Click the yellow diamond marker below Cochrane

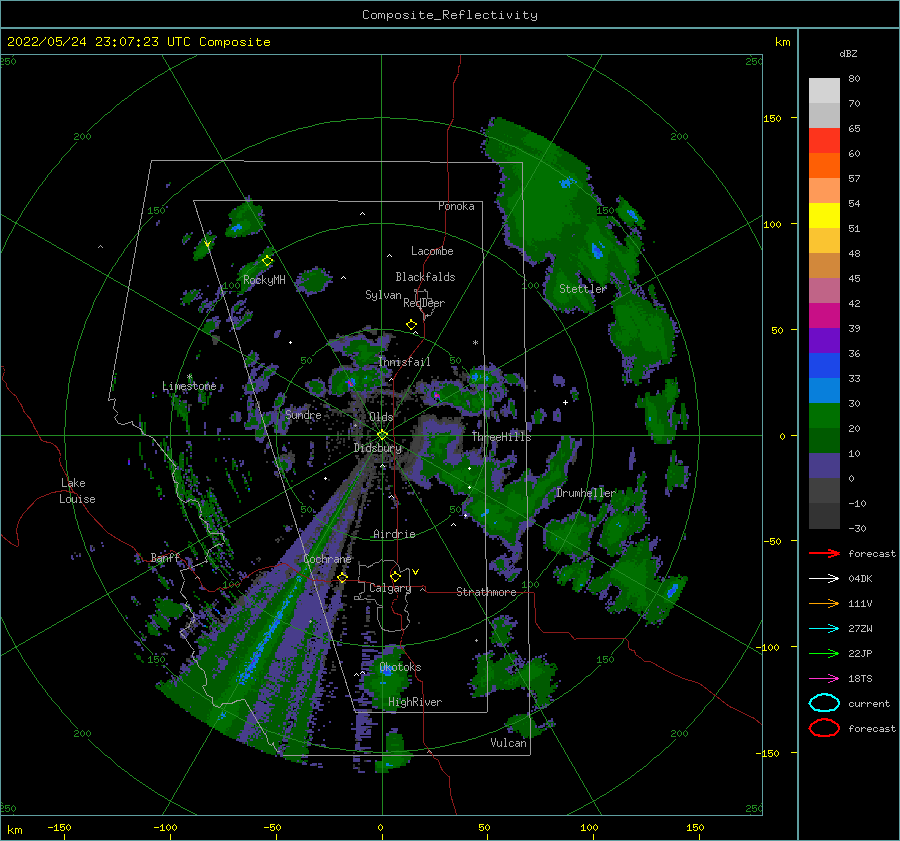click(343, 577)
